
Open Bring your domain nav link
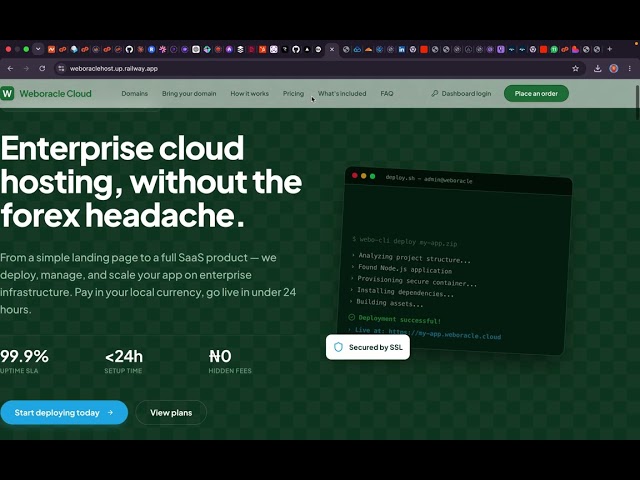pos(189,93)
